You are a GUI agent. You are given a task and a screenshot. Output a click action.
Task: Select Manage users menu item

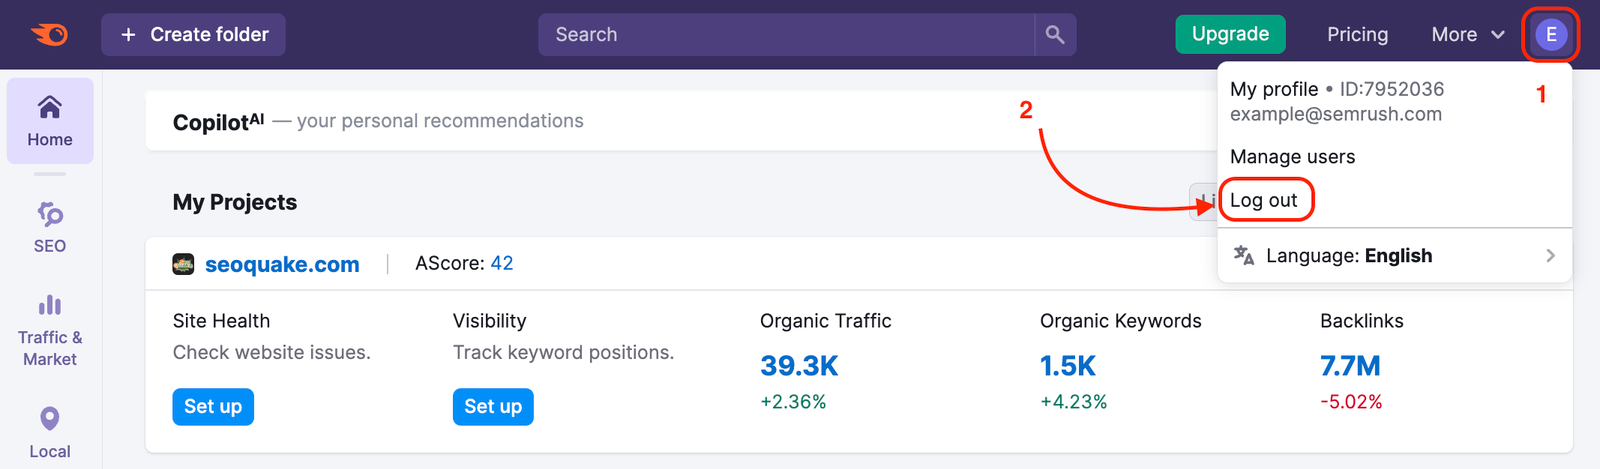(x=1292, y=157)
